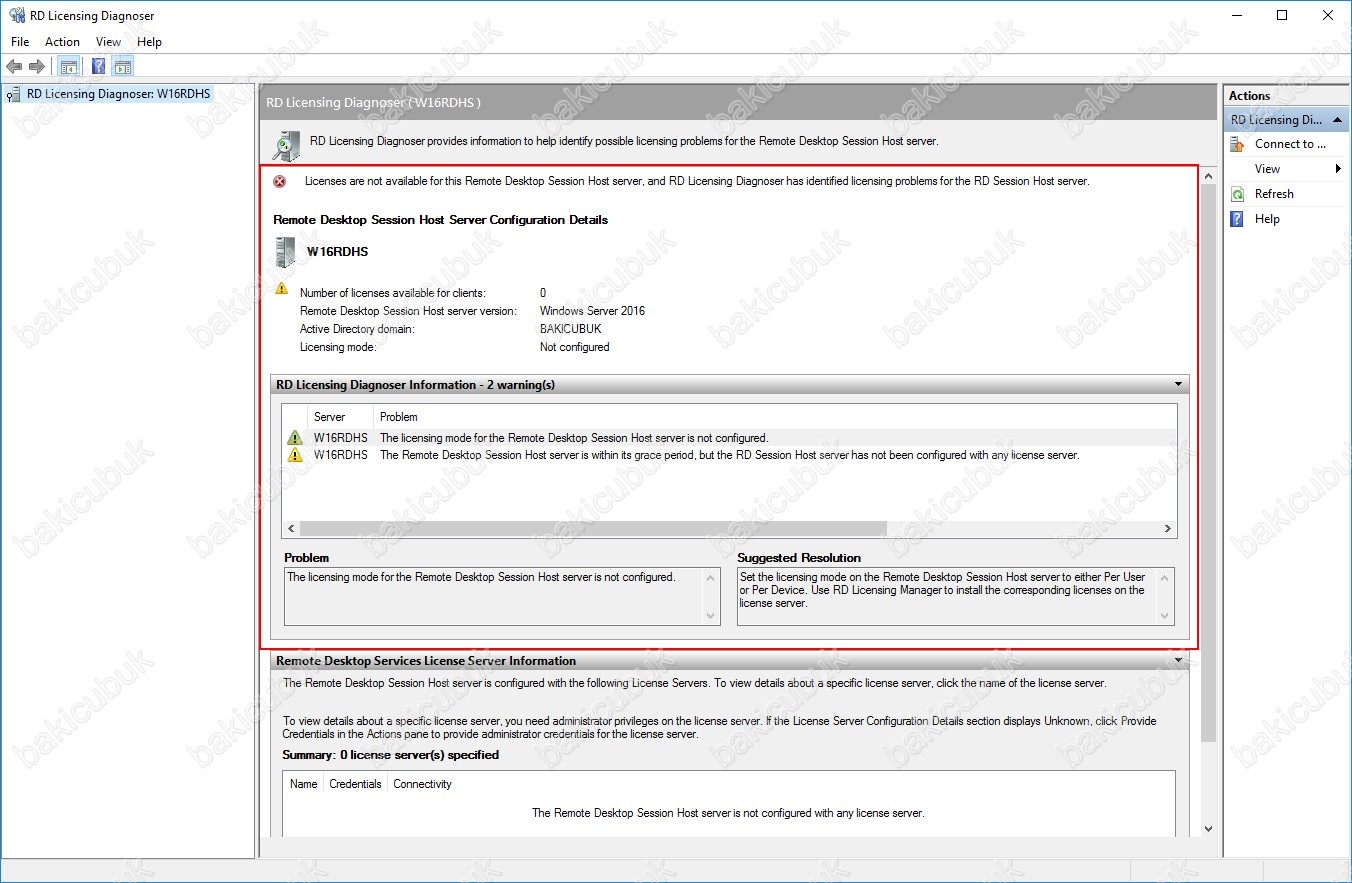Click the horizontal scrollbar in warnings list
This screenshot has height=883, width=1352.
(x=593, y=528)
